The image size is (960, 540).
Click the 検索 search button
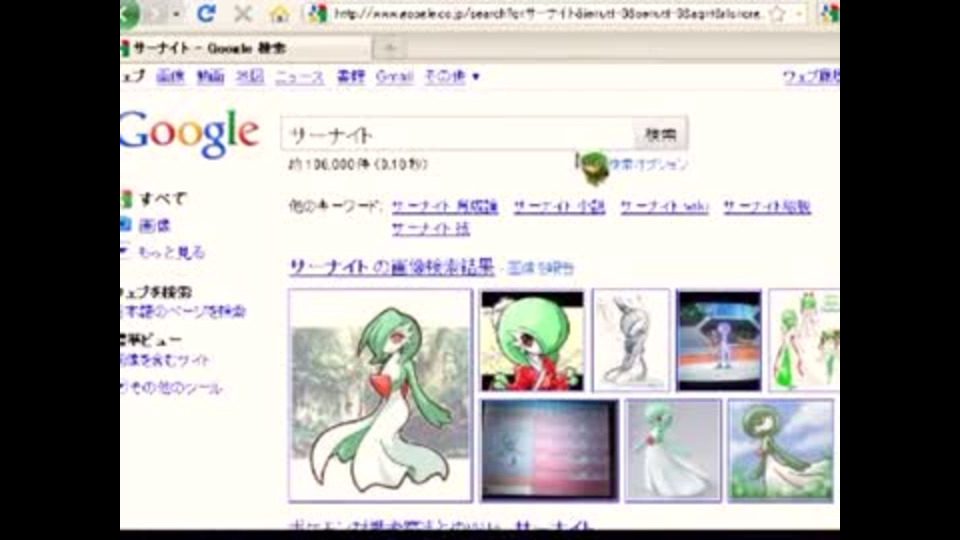click(661, 134)
